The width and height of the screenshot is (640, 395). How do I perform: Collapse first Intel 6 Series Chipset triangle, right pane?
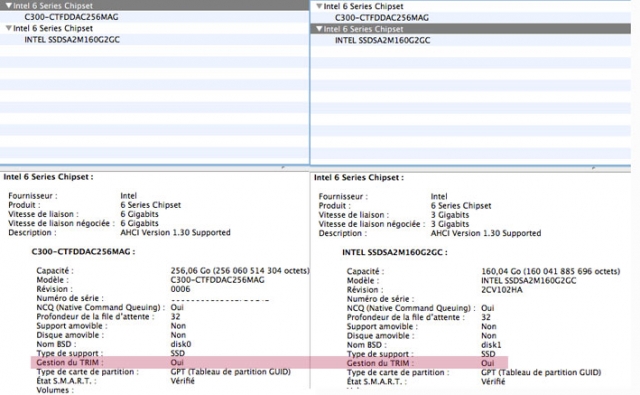click(319, 6)
